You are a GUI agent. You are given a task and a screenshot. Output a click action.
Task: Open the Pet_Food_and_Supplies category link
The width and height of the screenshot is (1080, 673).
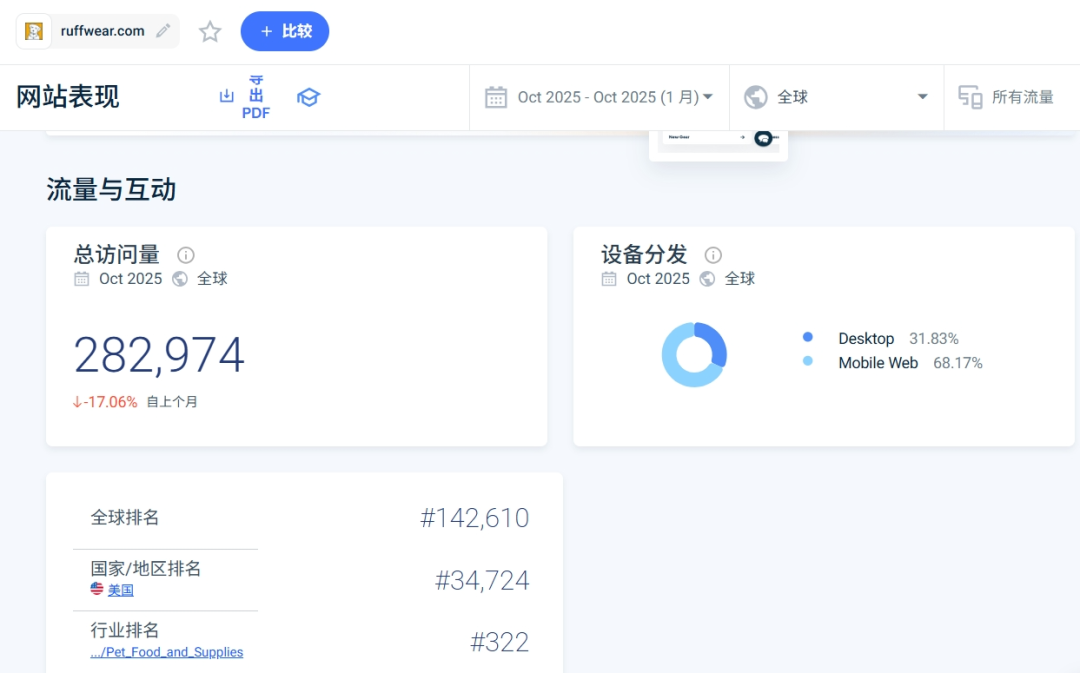tap(167, 652)
